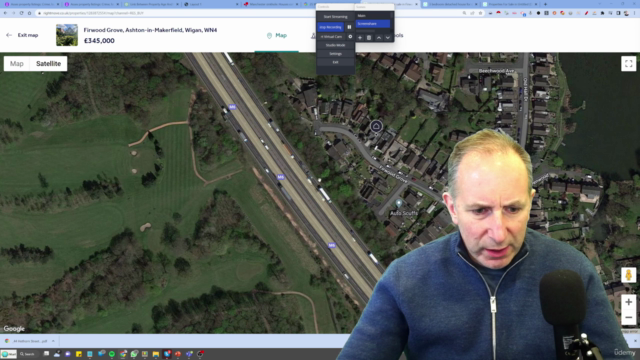
Task: Click the taskbar Search box
Action: tap(28, 354)
